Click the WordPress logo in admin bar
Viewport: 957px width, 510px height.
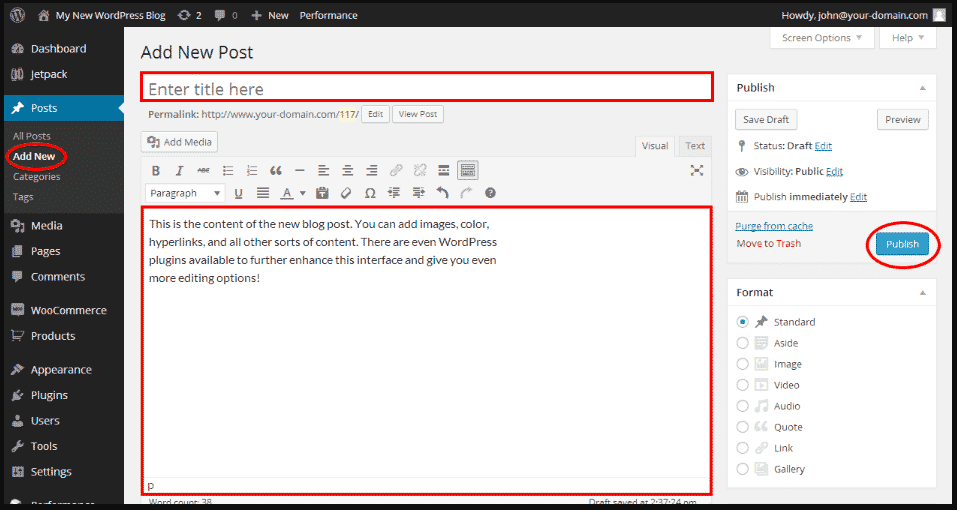point(18,15)
